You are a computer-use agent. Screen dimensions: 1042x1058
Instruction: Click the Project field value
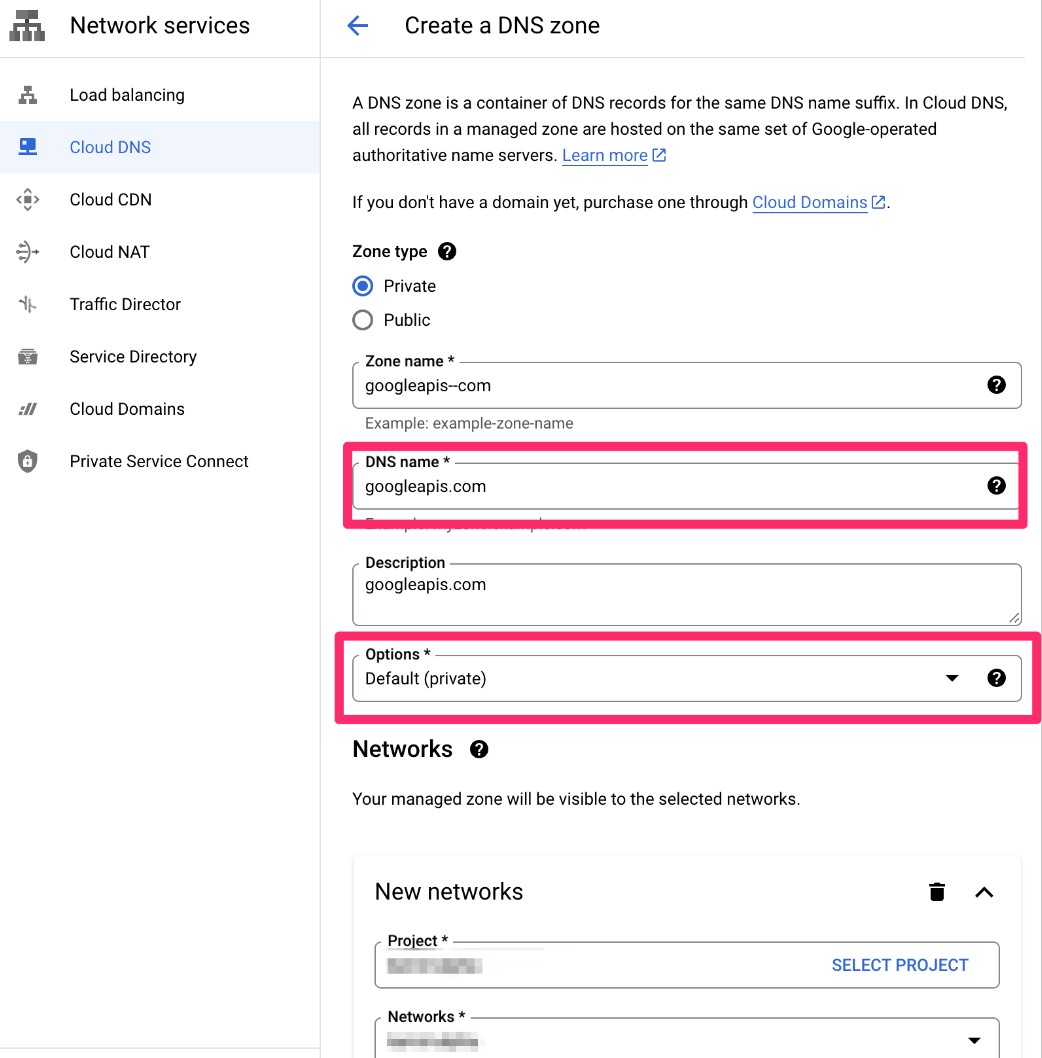tap(435, 966)
